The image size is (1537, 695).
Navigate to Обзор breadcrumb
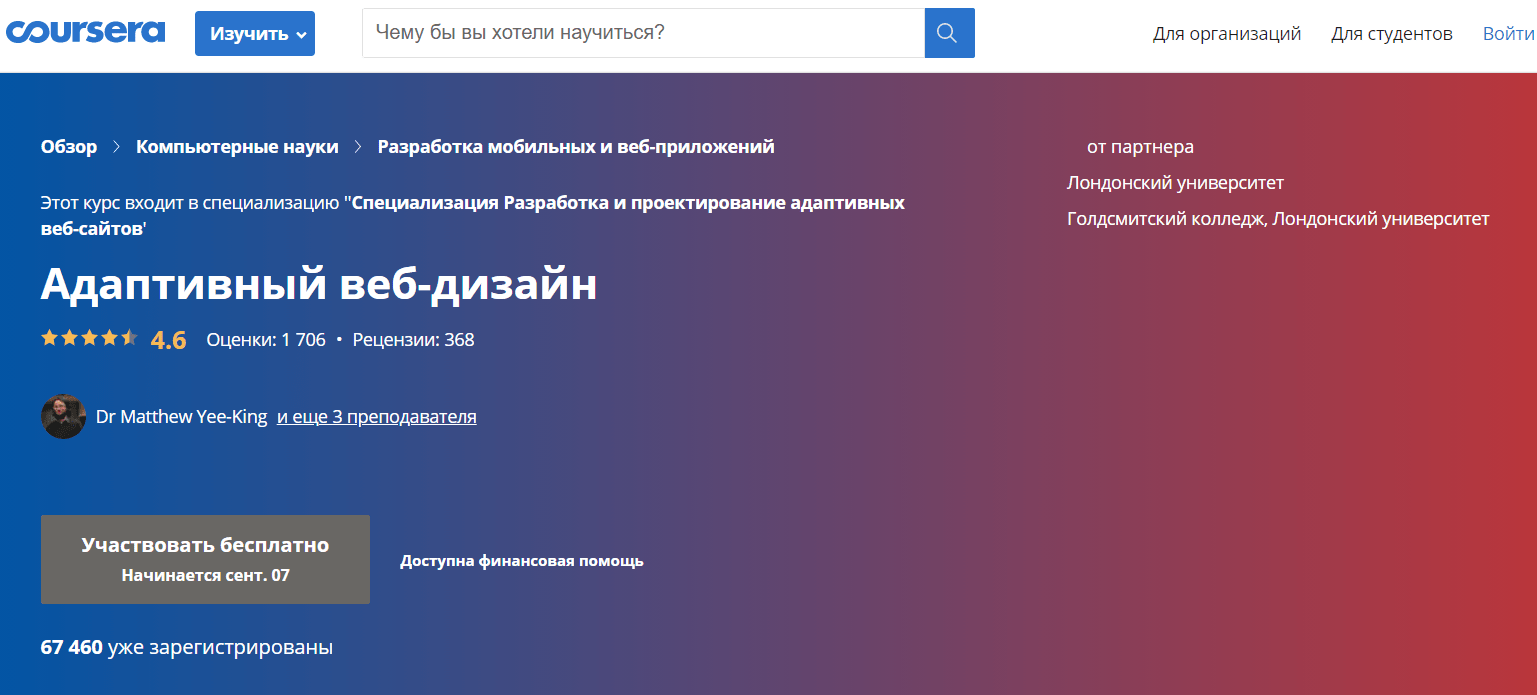point(69,147)
